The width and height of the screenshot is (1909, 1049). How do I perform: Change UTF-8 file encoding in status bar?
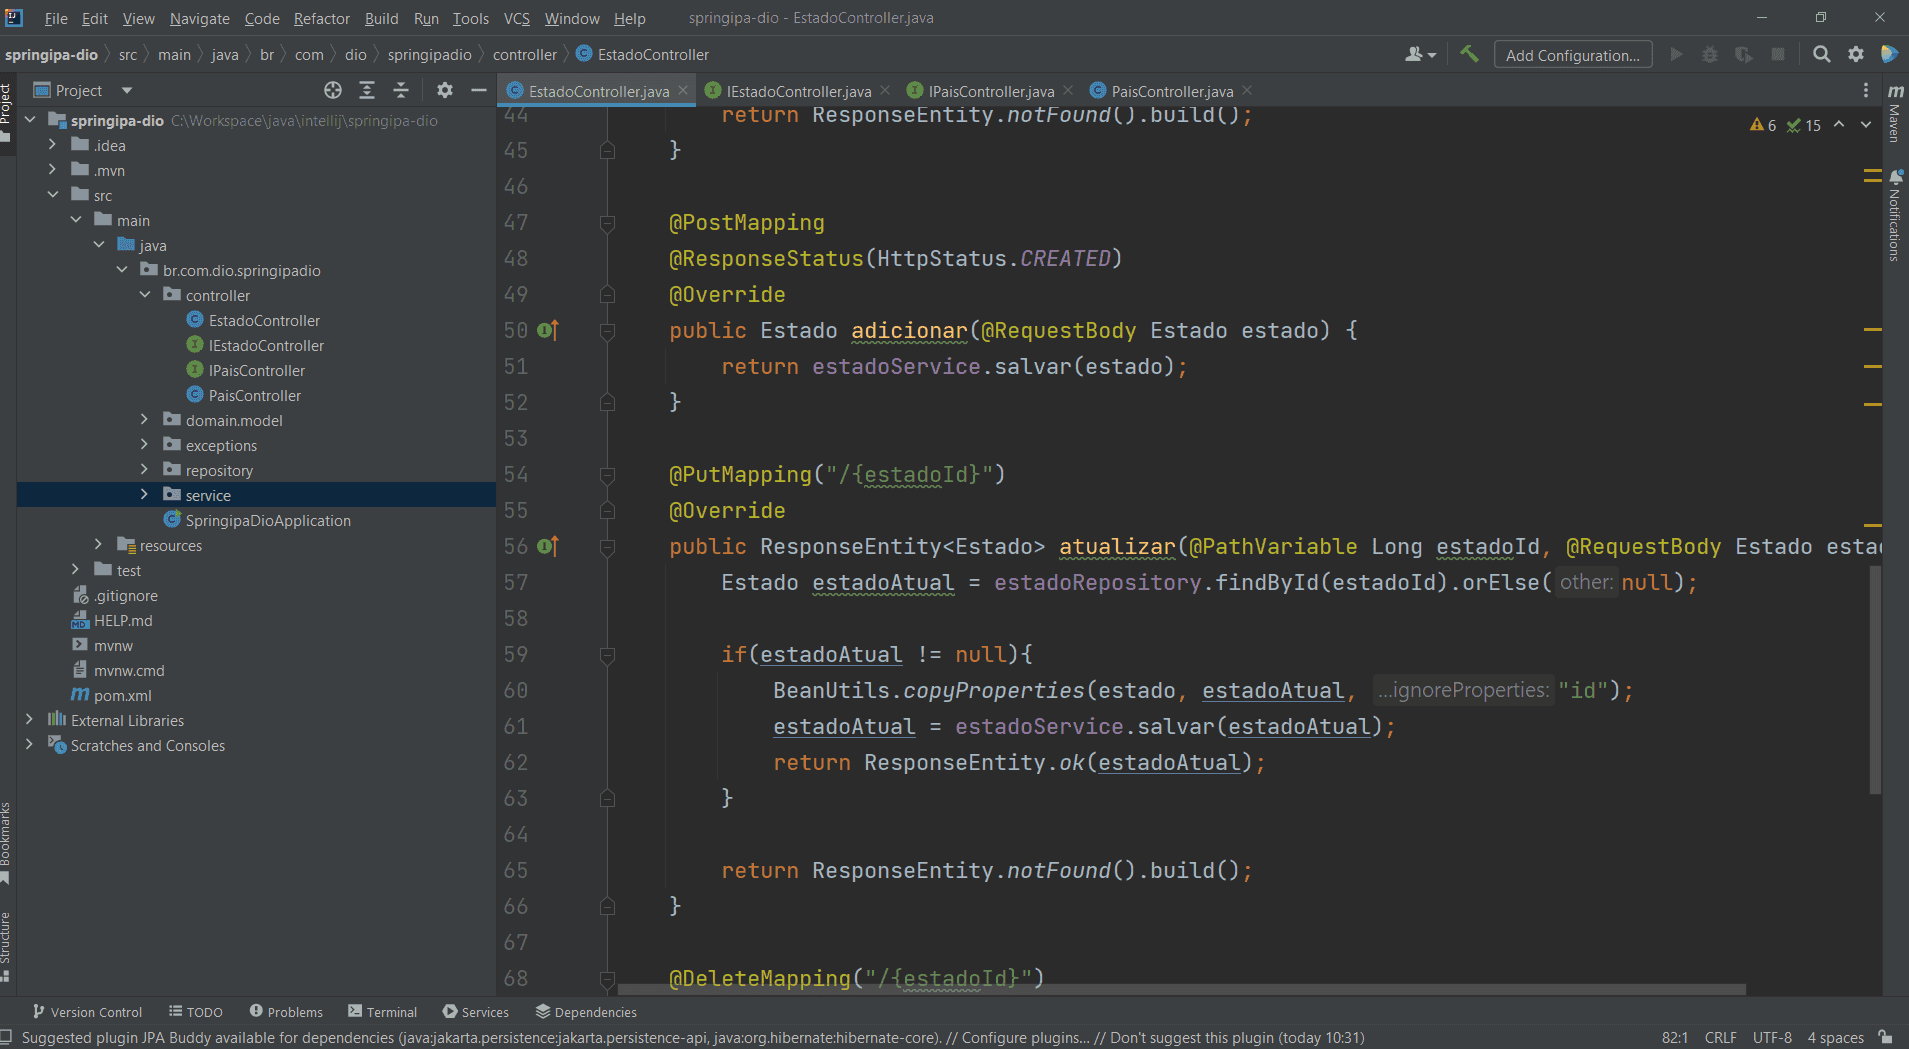(x=1772, y=1037)
